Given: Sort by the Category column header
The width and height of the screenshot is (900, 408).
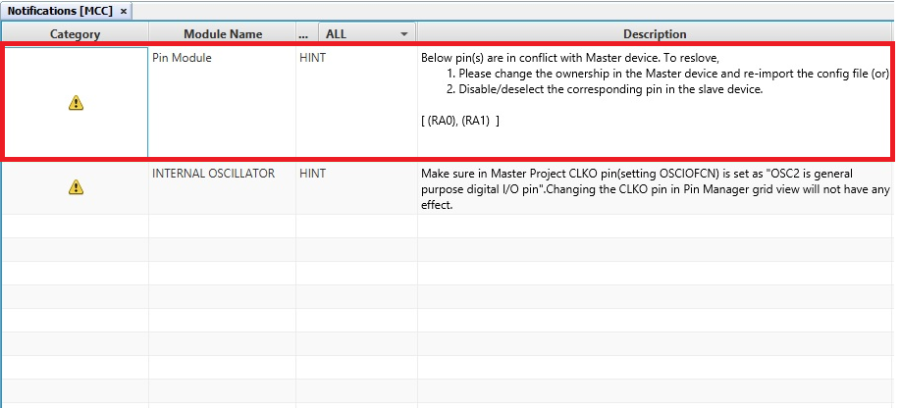Looking at the screenshot, I should pos(75,34).
